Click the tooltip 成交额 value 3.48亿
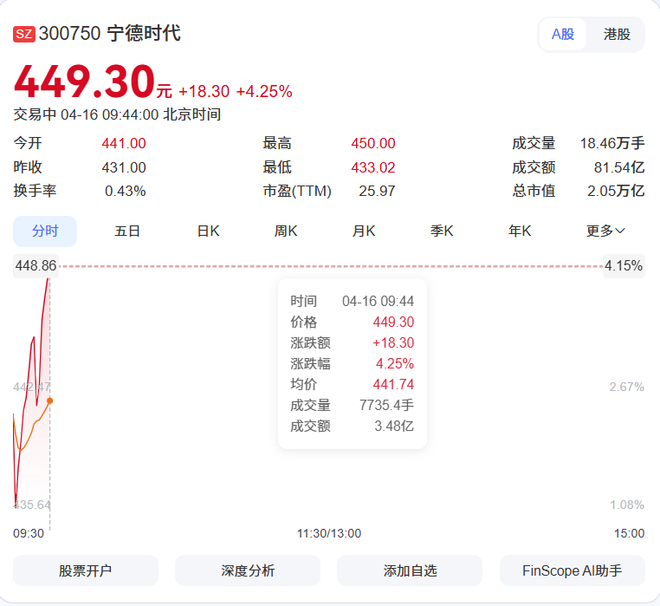660x606 pixels. pos(394,426)
